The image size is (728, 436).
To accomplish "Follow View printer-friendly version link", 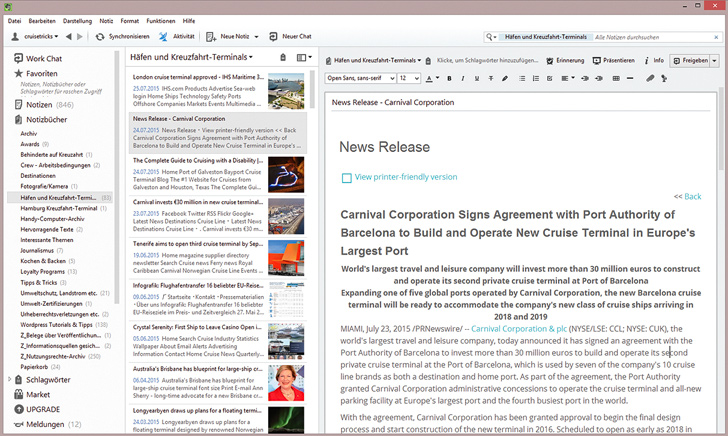I will [406, 177].
